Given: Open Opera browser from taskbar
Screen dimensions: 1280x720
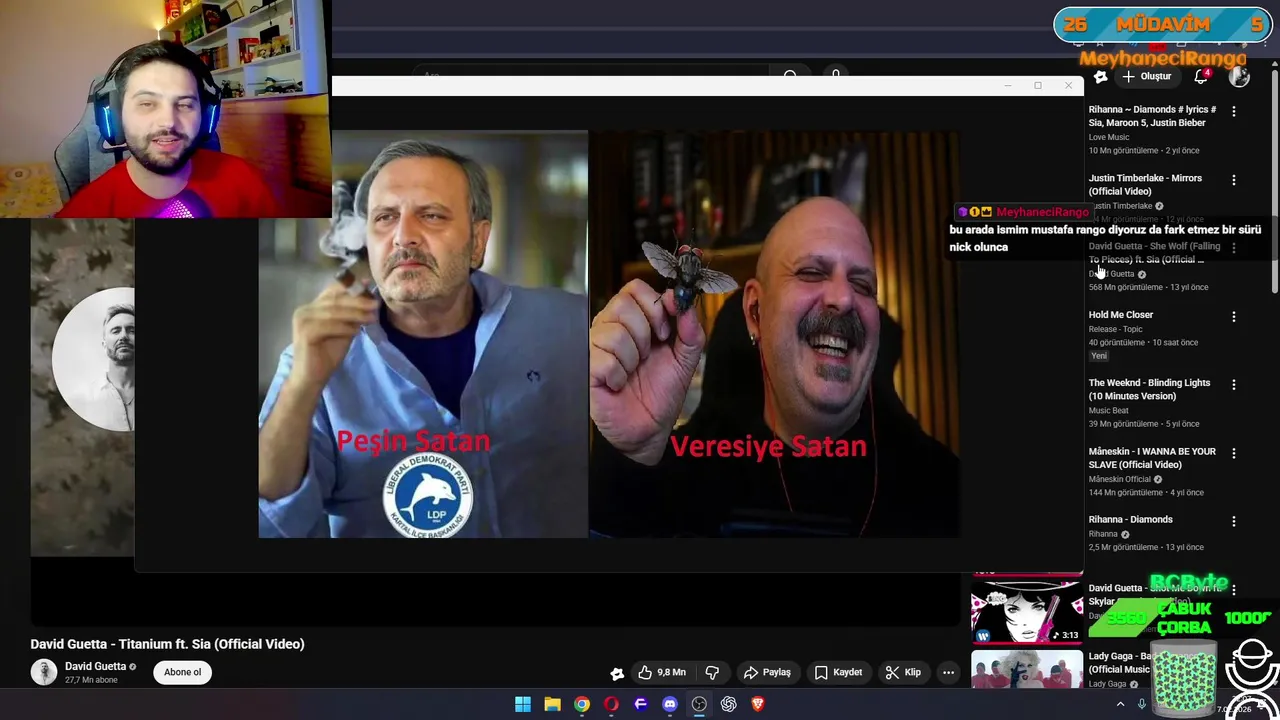Looking at the screenshot, I should click(x=611, y=704).
